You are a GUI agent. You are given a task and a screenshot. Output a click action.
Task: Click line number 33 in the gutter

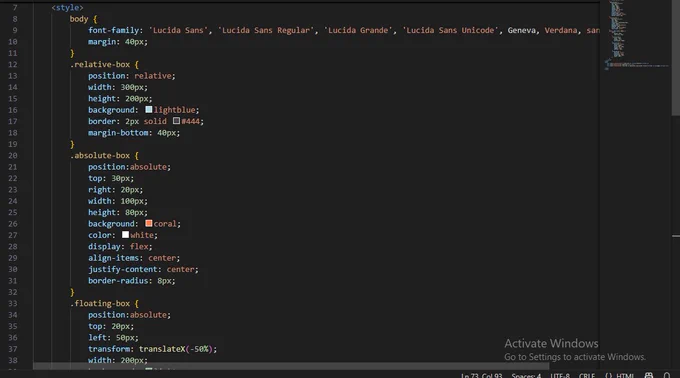coord(13,303)
